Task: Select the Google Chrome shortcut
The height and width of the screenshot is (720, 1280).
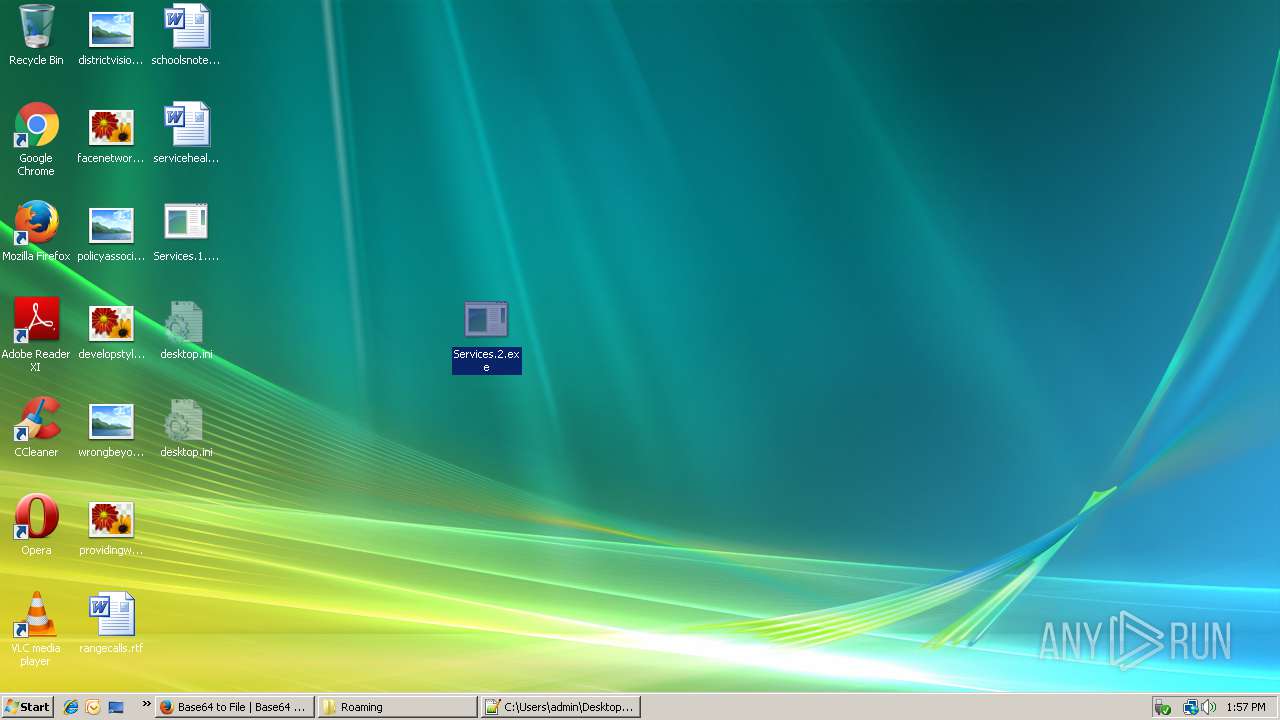Action: (x=36, y=139)
